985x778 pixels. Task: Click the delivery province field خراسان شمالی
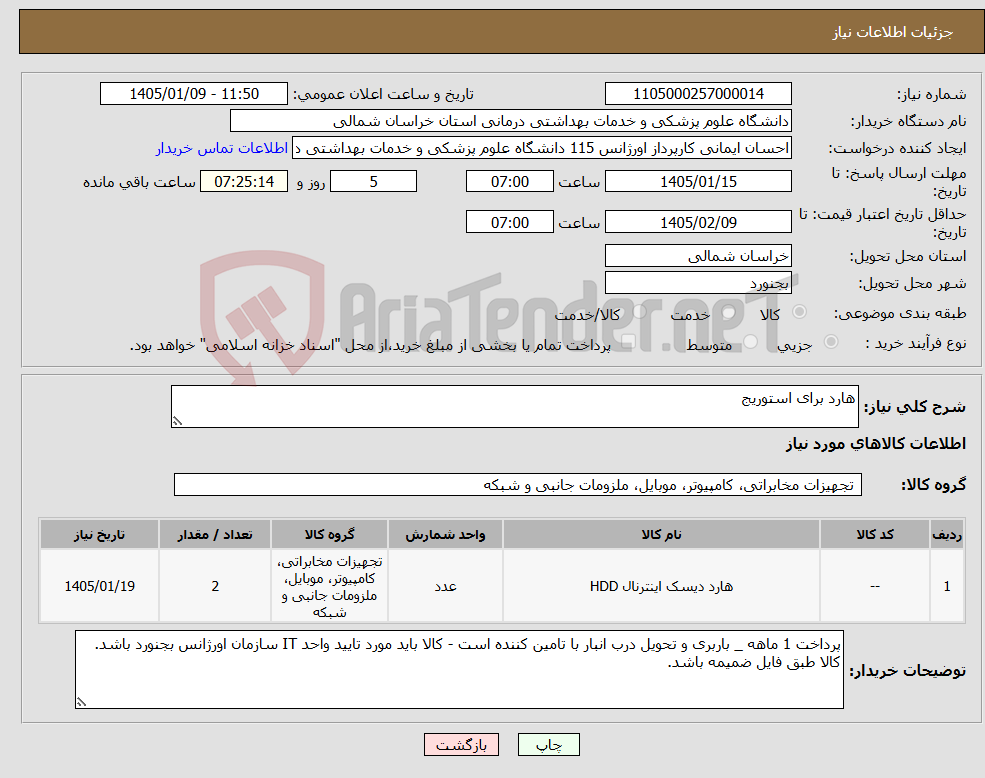coord(698,256)
